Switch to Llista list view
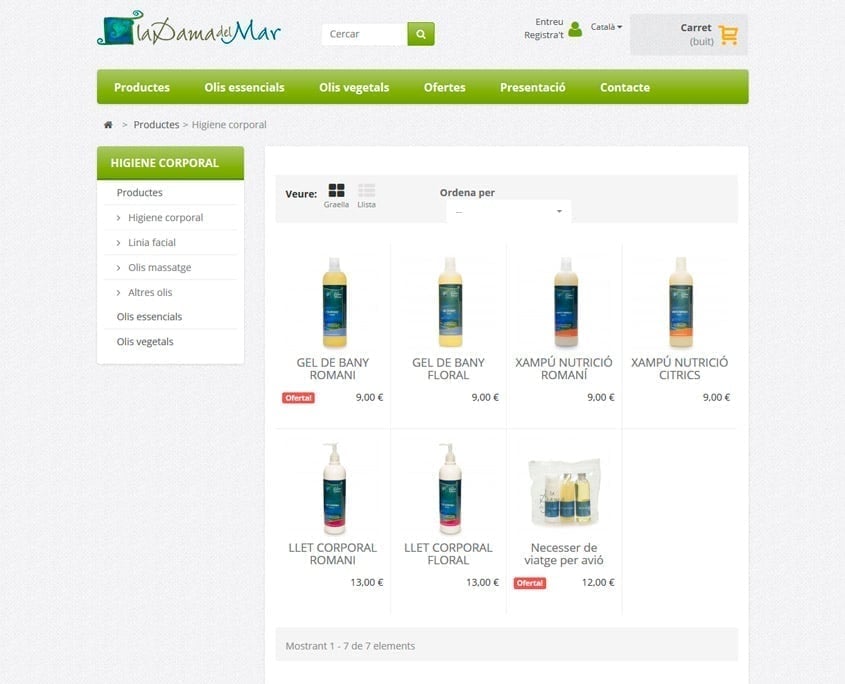 (x=366, y=196)
